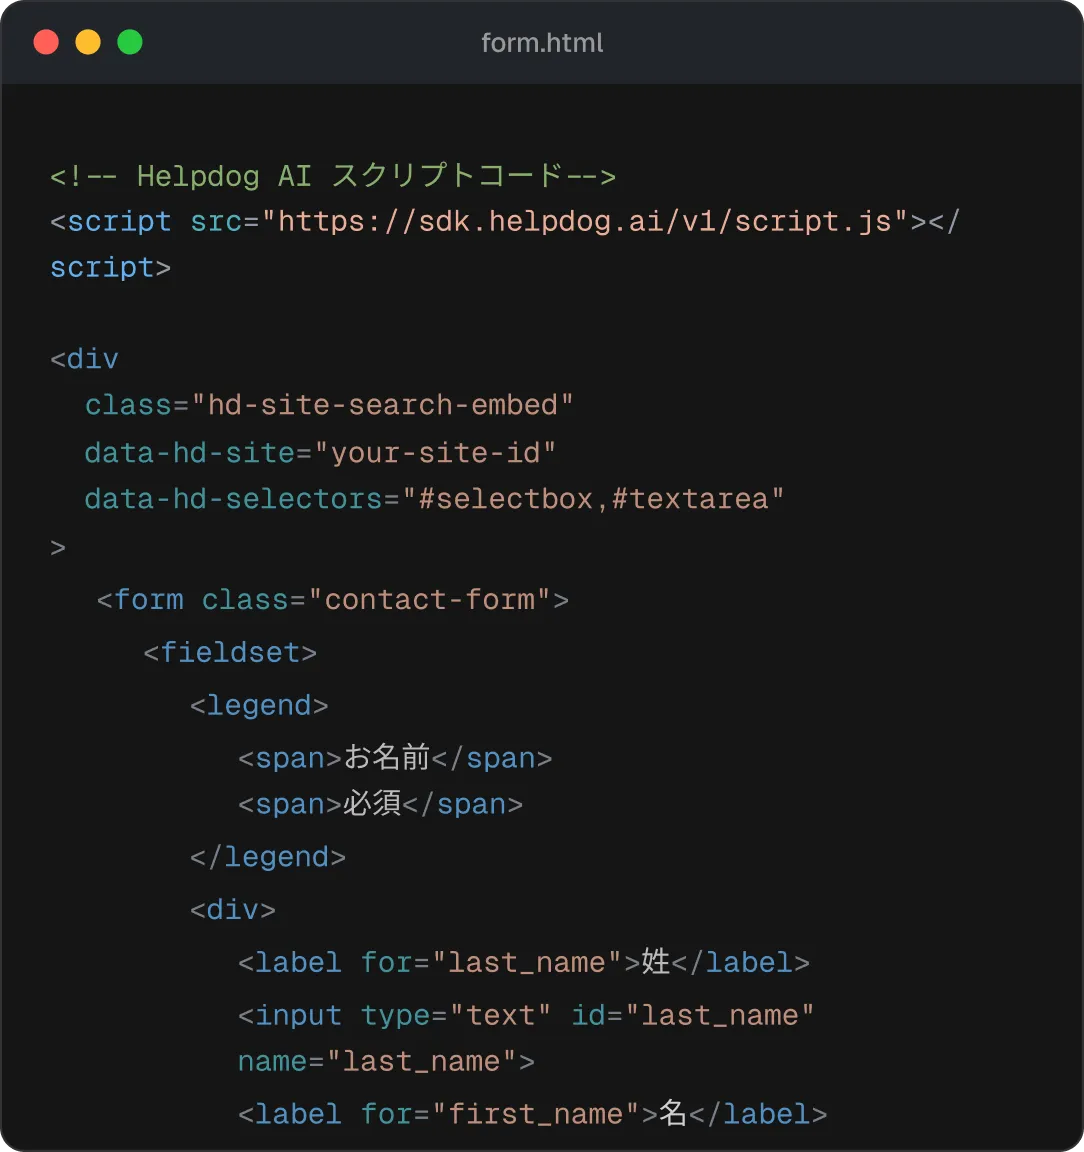Click the yellow minimize window dot

[88, 42]
